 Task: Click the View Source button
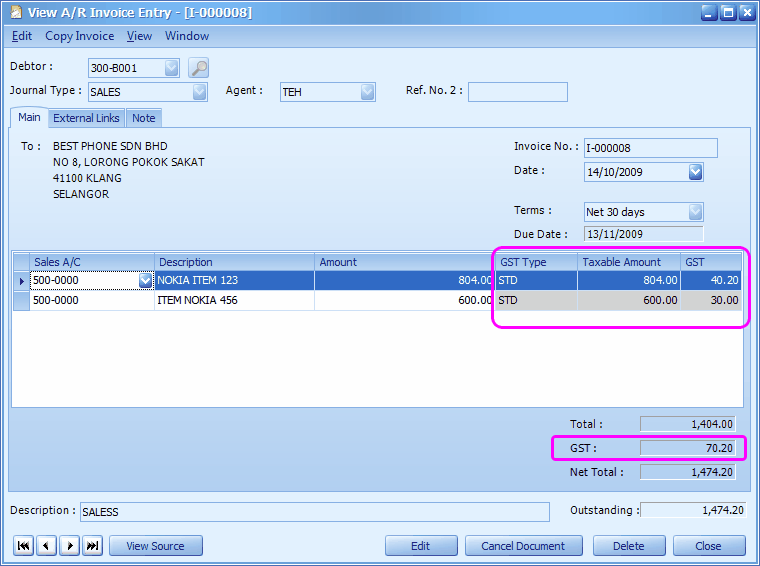pyautogui.click(x=155, y=546)
